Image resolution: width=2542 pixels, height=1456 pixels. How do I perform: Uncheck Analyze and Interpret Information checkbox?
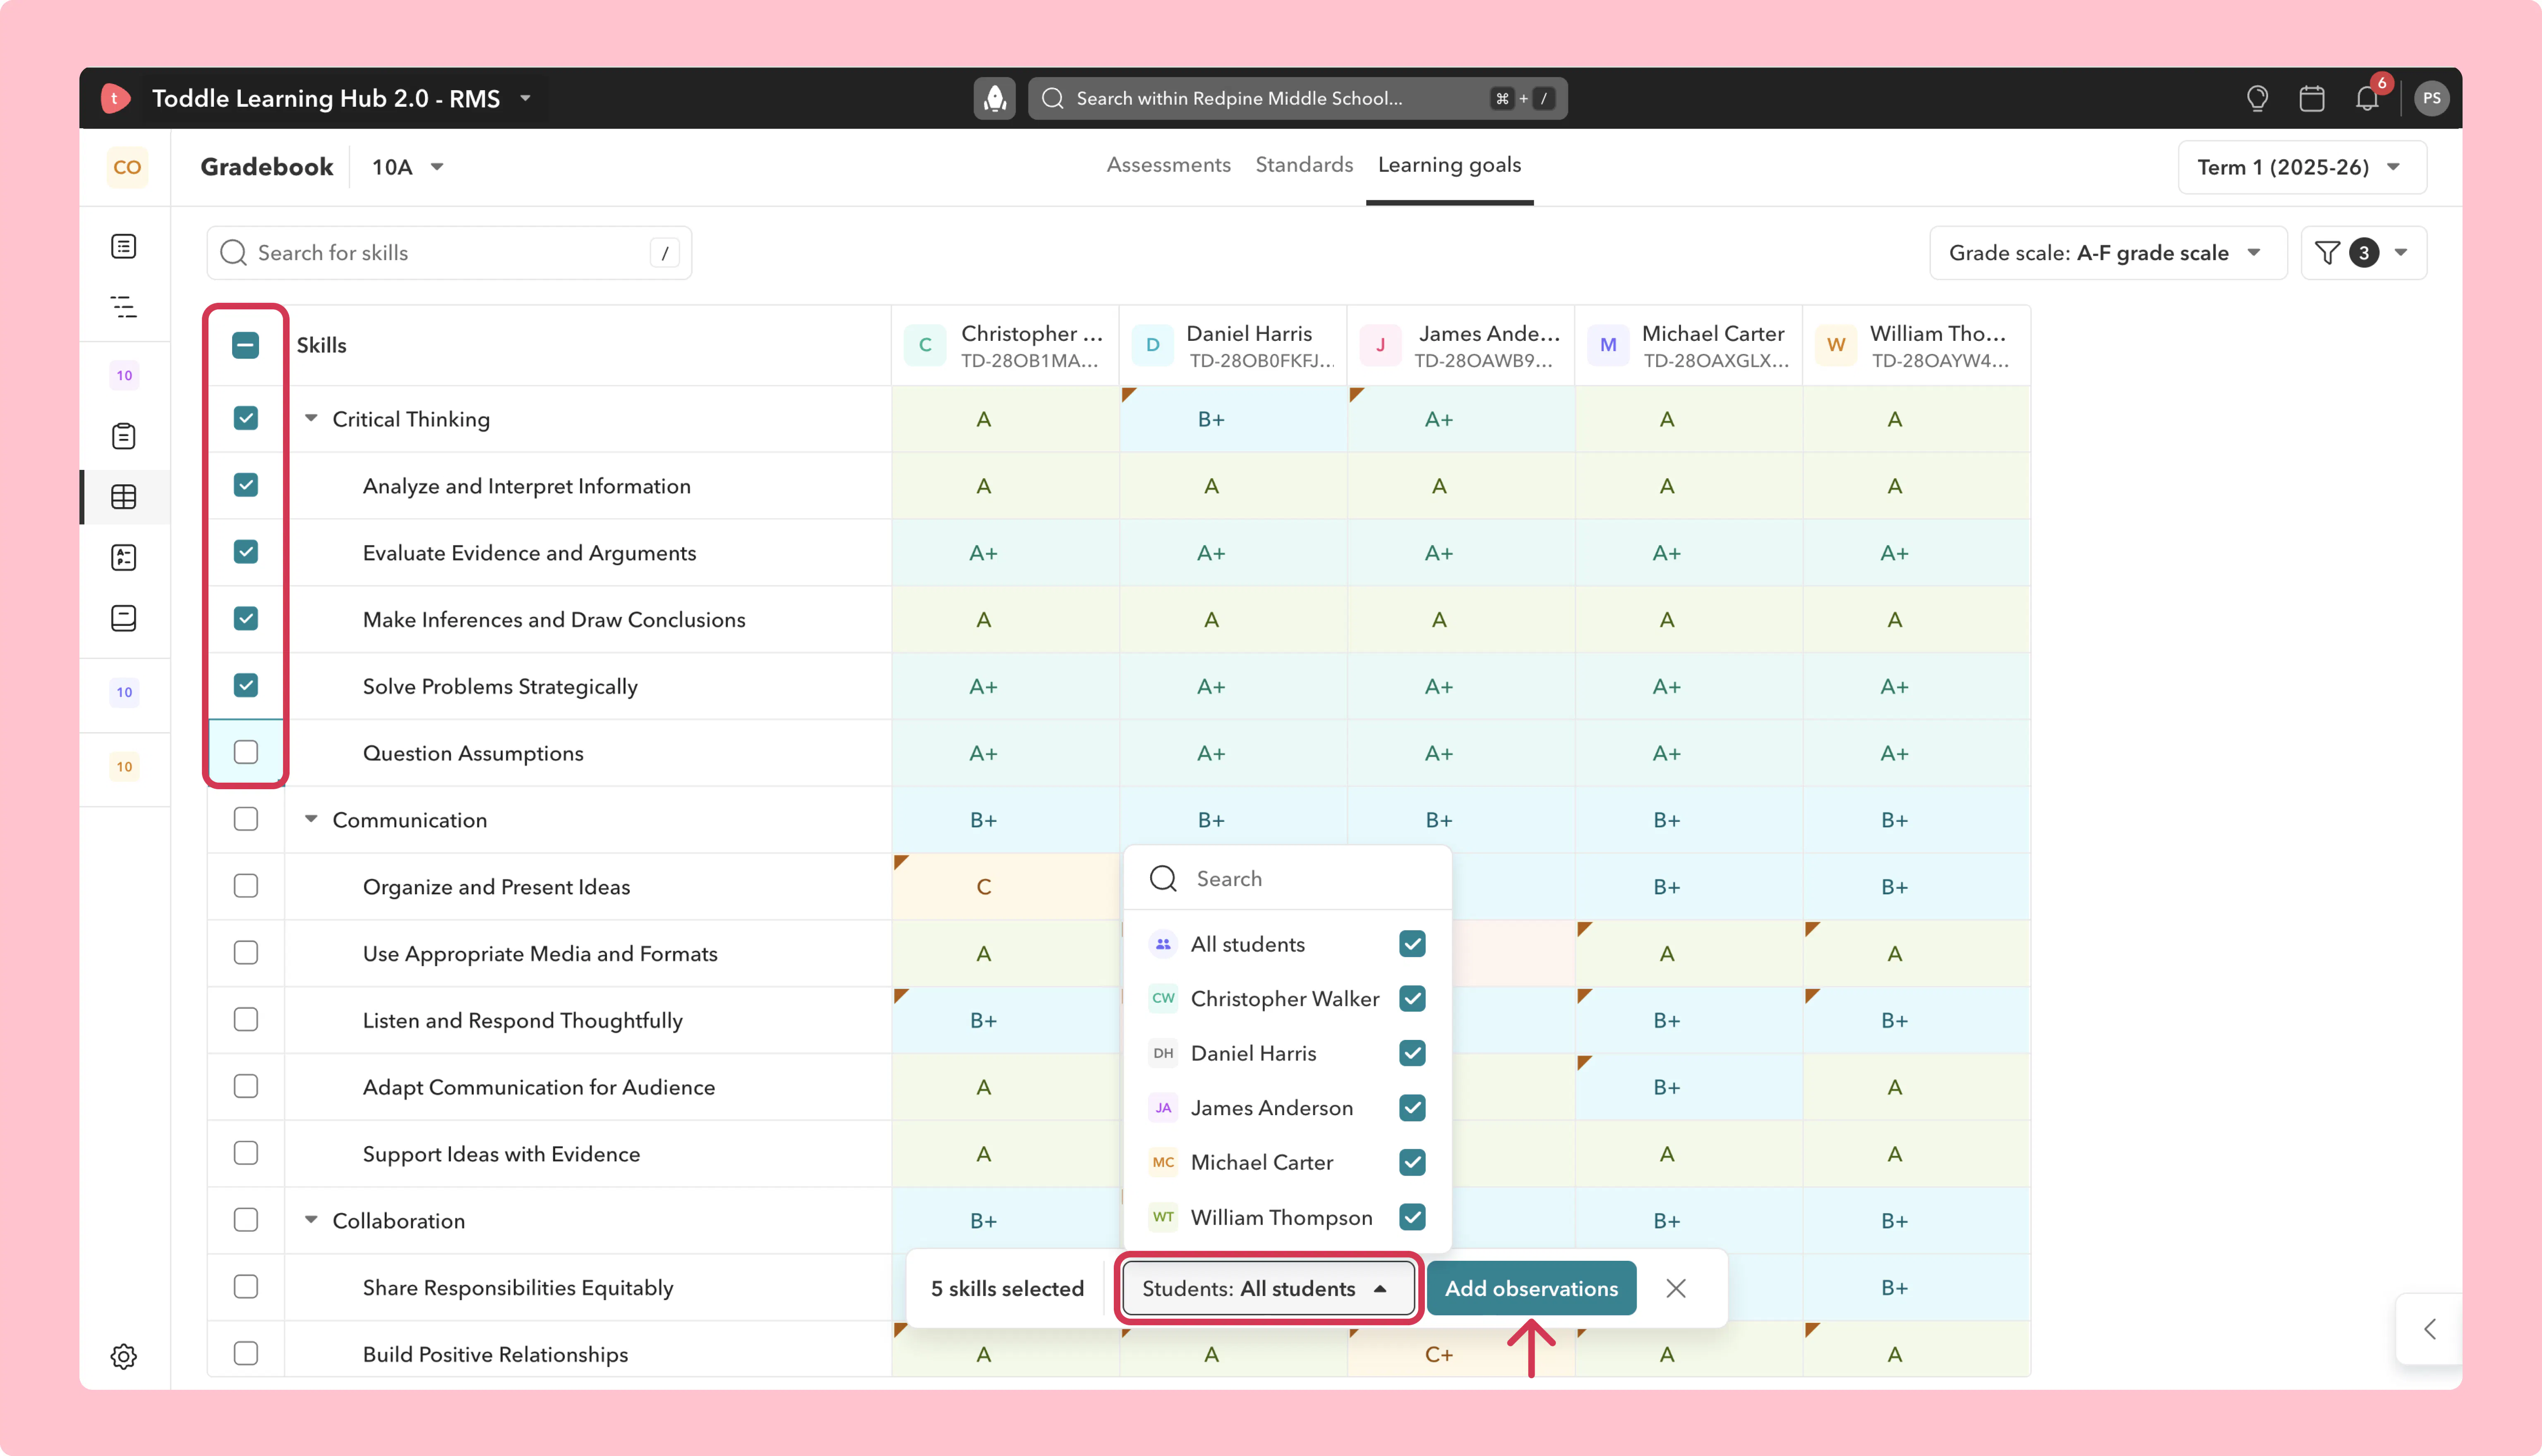pyautogui.click(x=246, y=485)
